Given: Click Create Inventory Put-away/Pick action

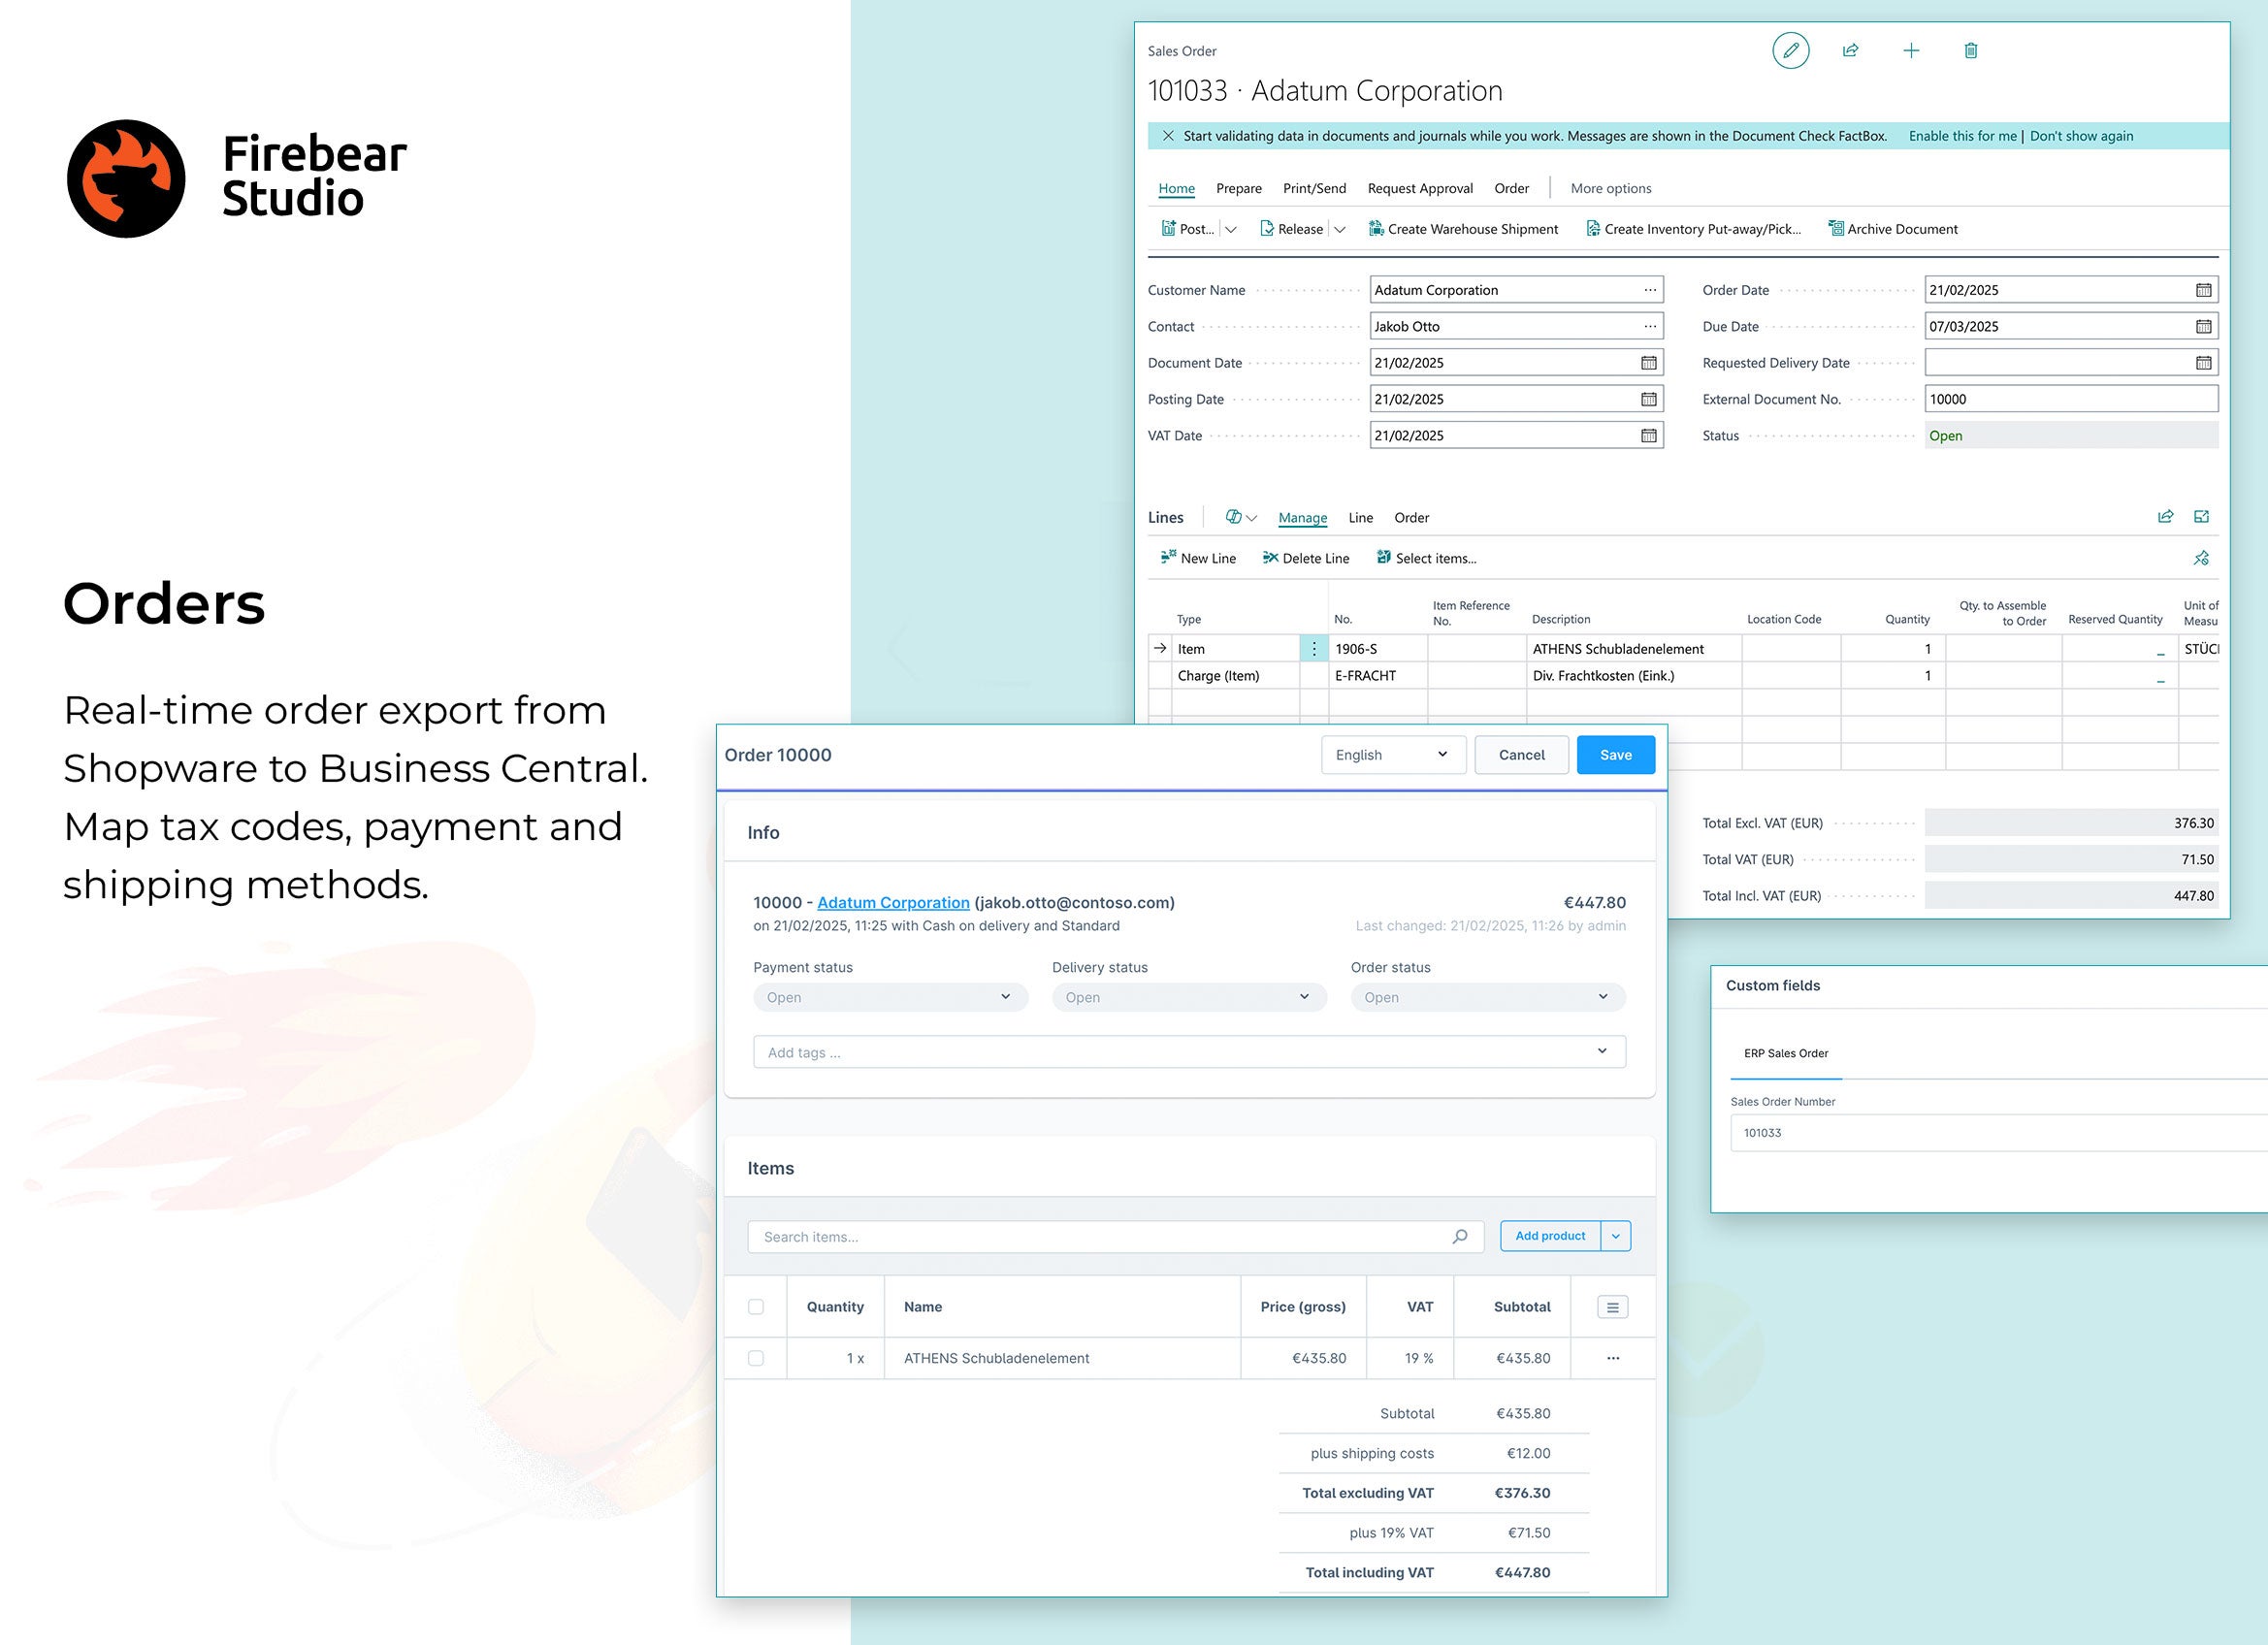Looking at the screenshot, I should pos(1693,229).
